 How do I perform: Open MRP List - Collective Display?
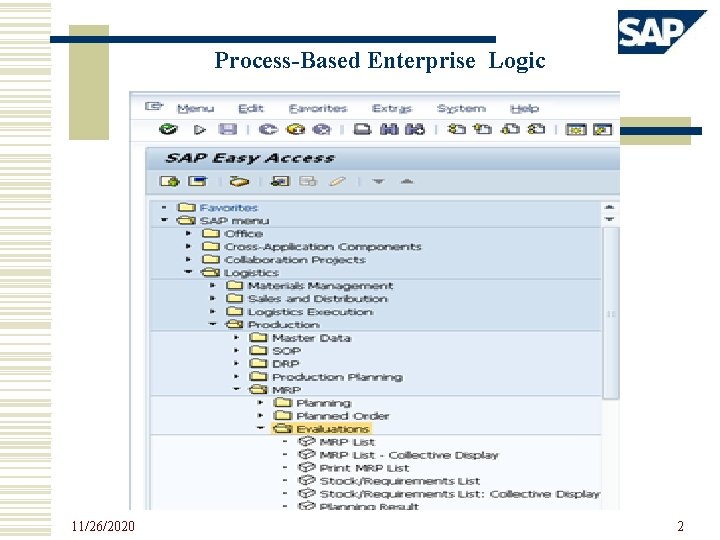(x=409, y=455)
